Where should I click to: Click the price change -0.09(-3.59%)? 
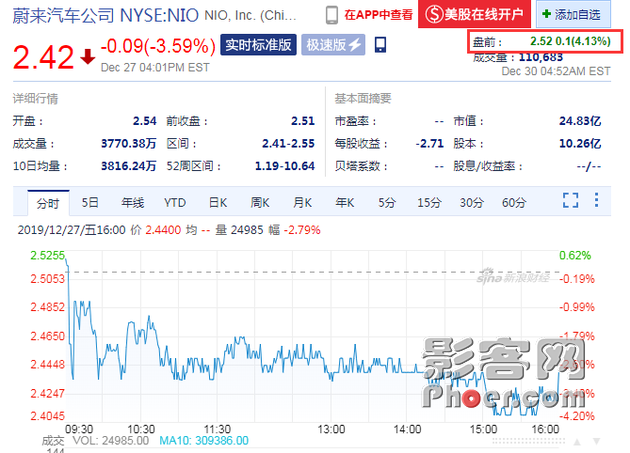pyautogui.click(x=158, y=45)
